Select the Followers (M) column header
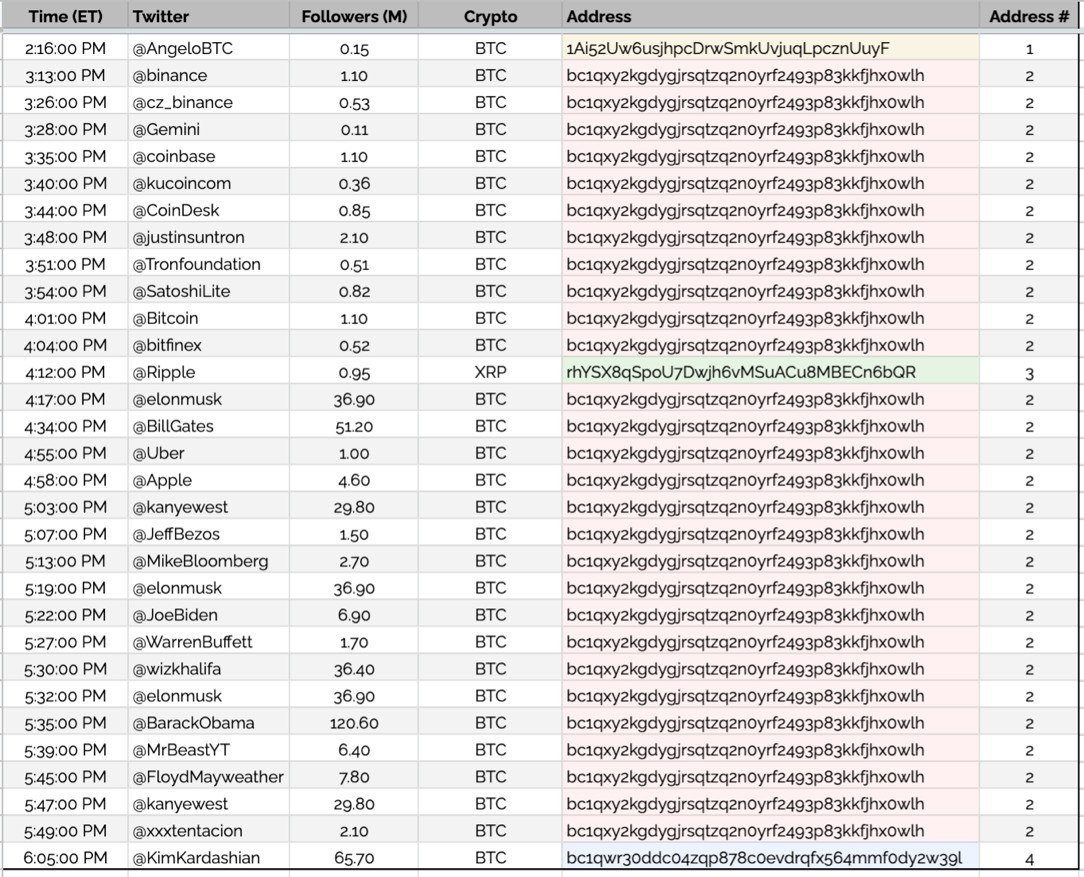The width and height of the screenshot is (1084, 877). [x=354, y=16]
